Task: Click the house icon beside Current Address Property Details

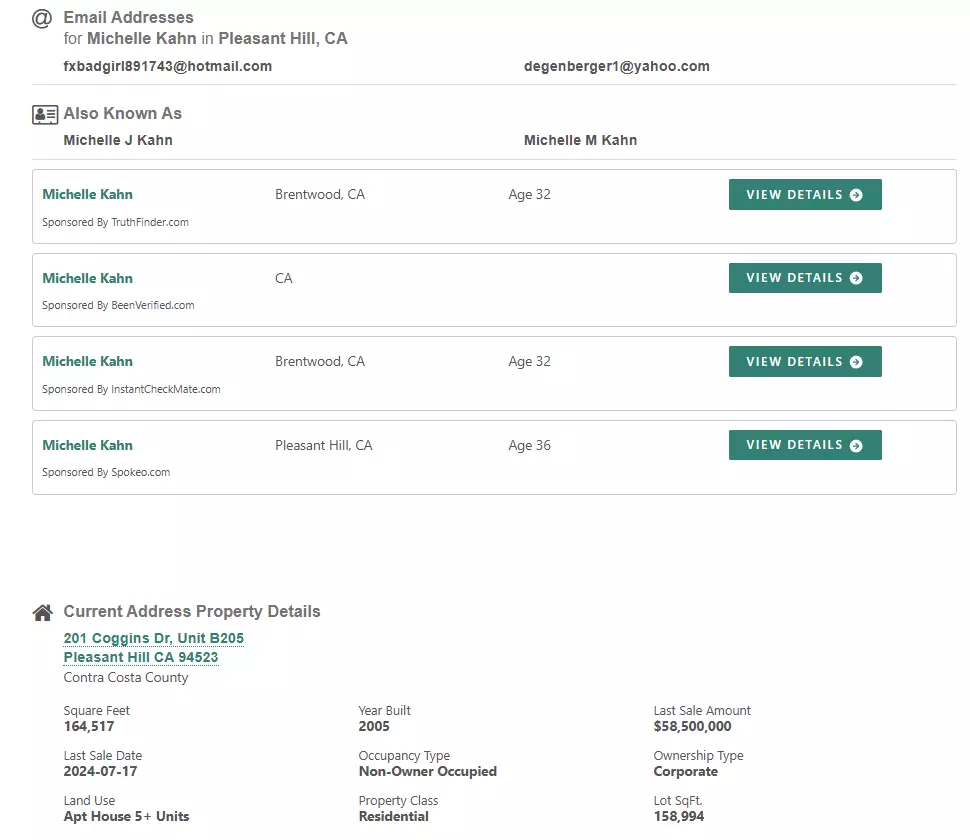Action: click(43, 612)
